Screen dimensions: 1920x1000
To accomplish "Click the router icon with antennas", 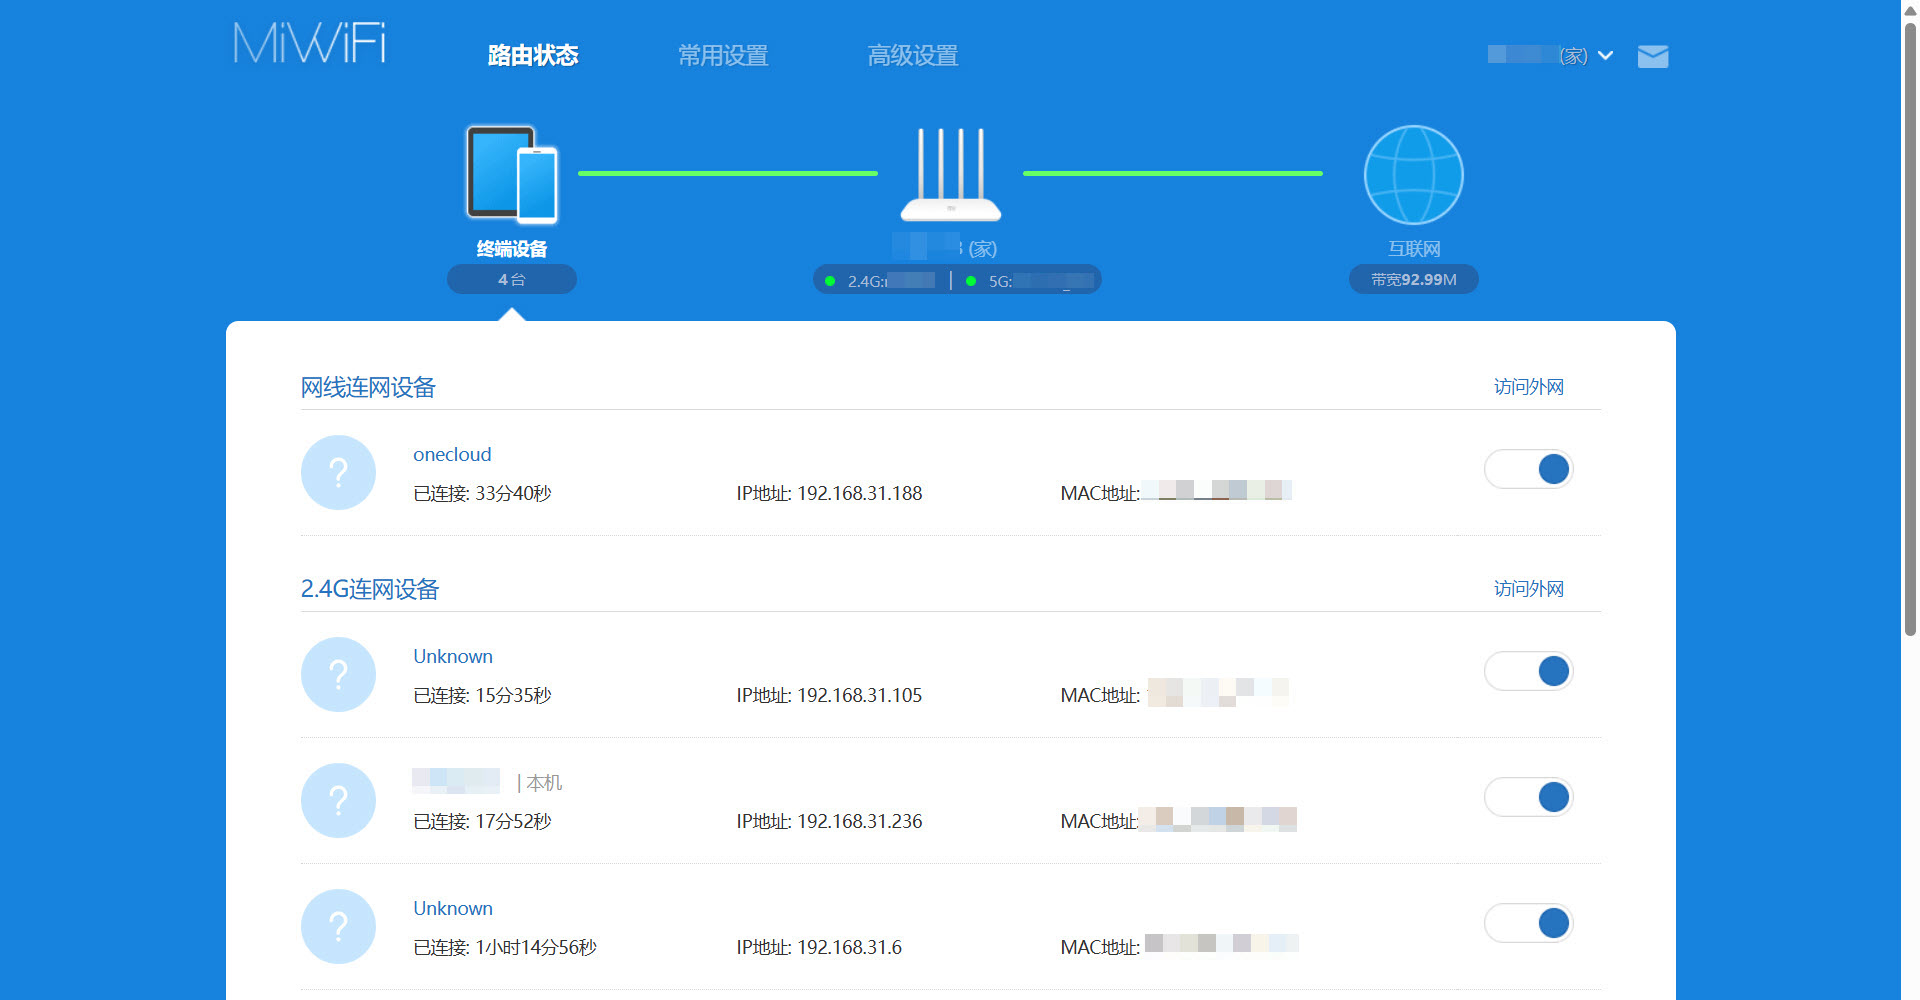I will coord(950,175).
